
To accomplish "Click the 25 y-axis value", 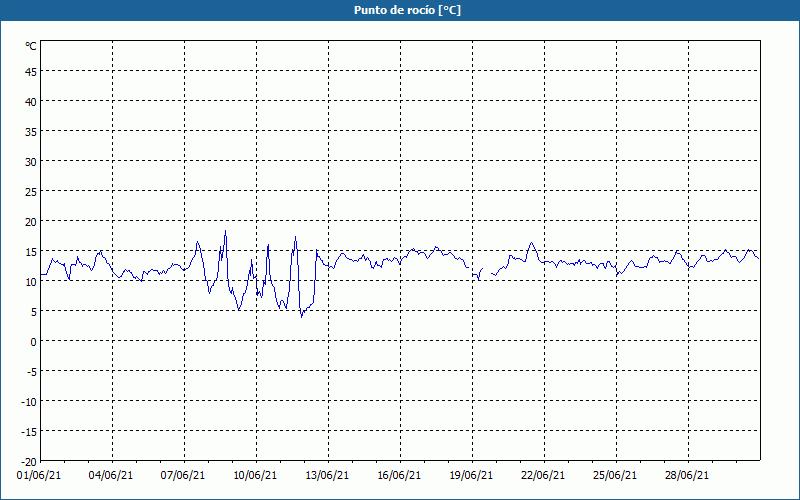I will tap(31, 192).
